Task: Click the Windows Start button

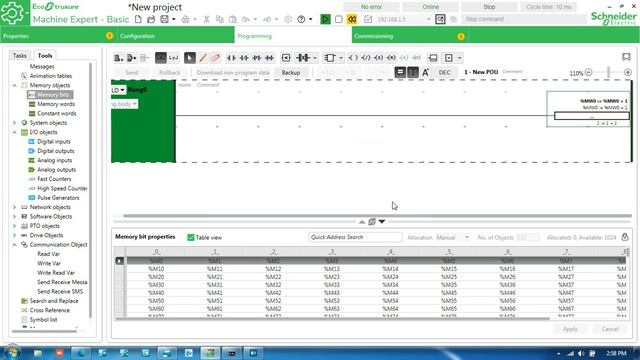Action: pyautogui.click(x=11, y=352)
